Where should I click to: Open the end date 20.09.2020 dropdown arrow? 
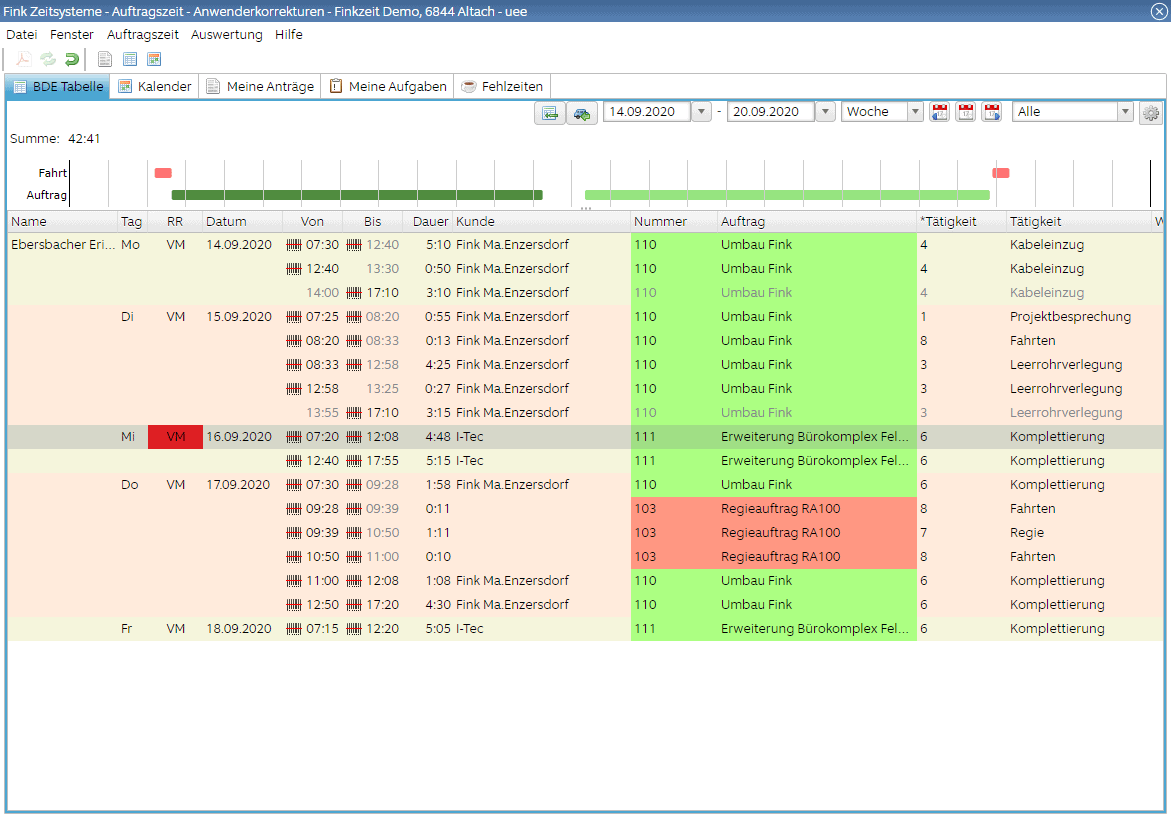pos(825,112)
